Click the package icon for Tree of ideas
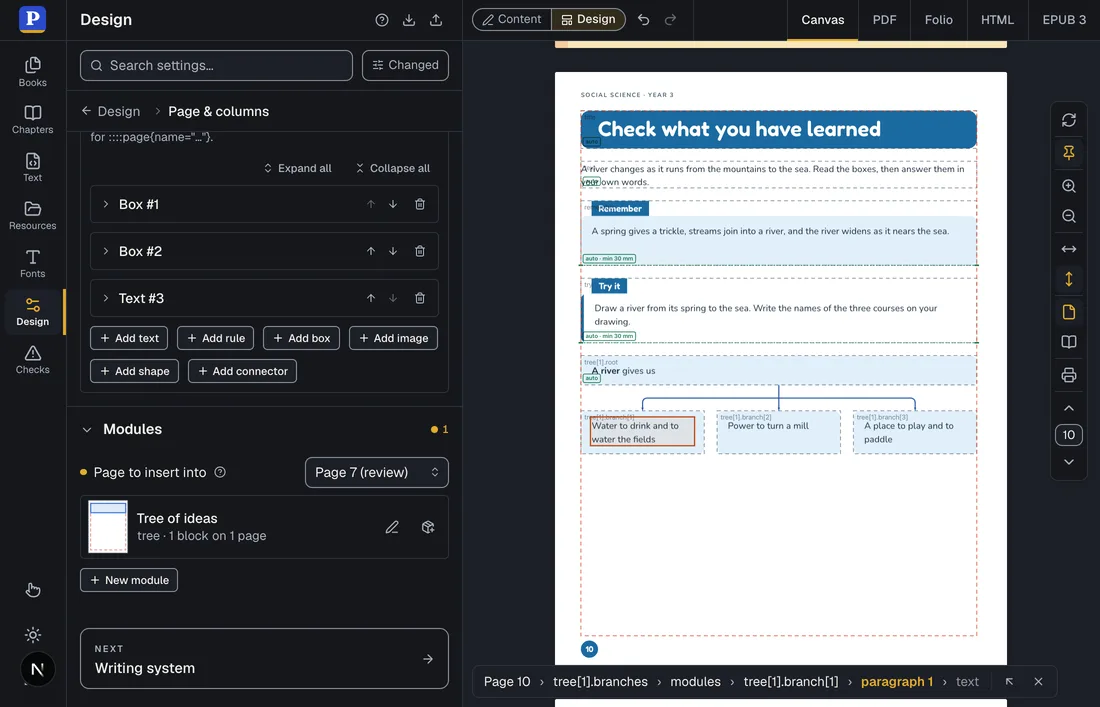1100x707 pixels. 428,527
